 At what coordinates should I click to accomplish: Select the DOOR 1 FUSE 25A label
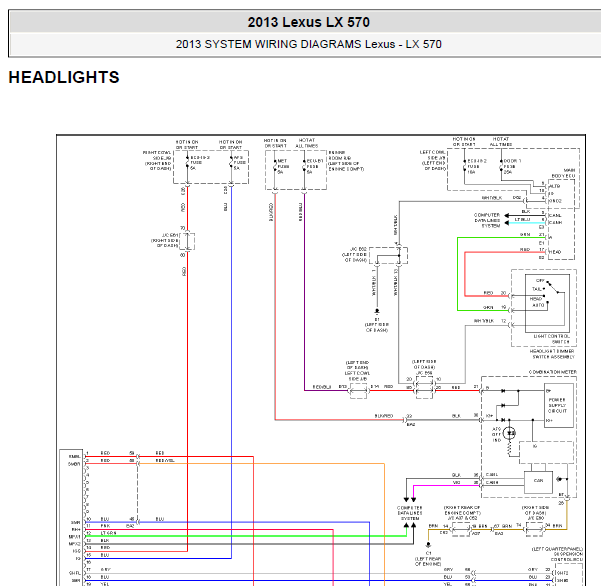point(512,166)
